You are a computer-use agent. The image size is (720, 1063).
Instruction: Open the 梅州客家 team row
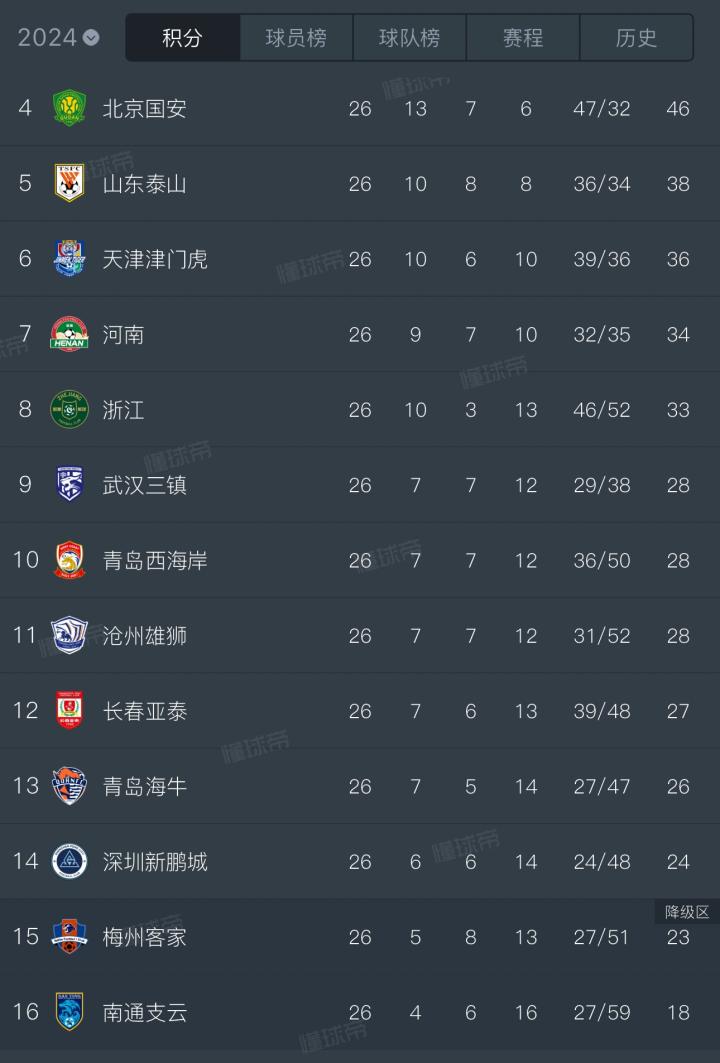(x=360, y=937)
